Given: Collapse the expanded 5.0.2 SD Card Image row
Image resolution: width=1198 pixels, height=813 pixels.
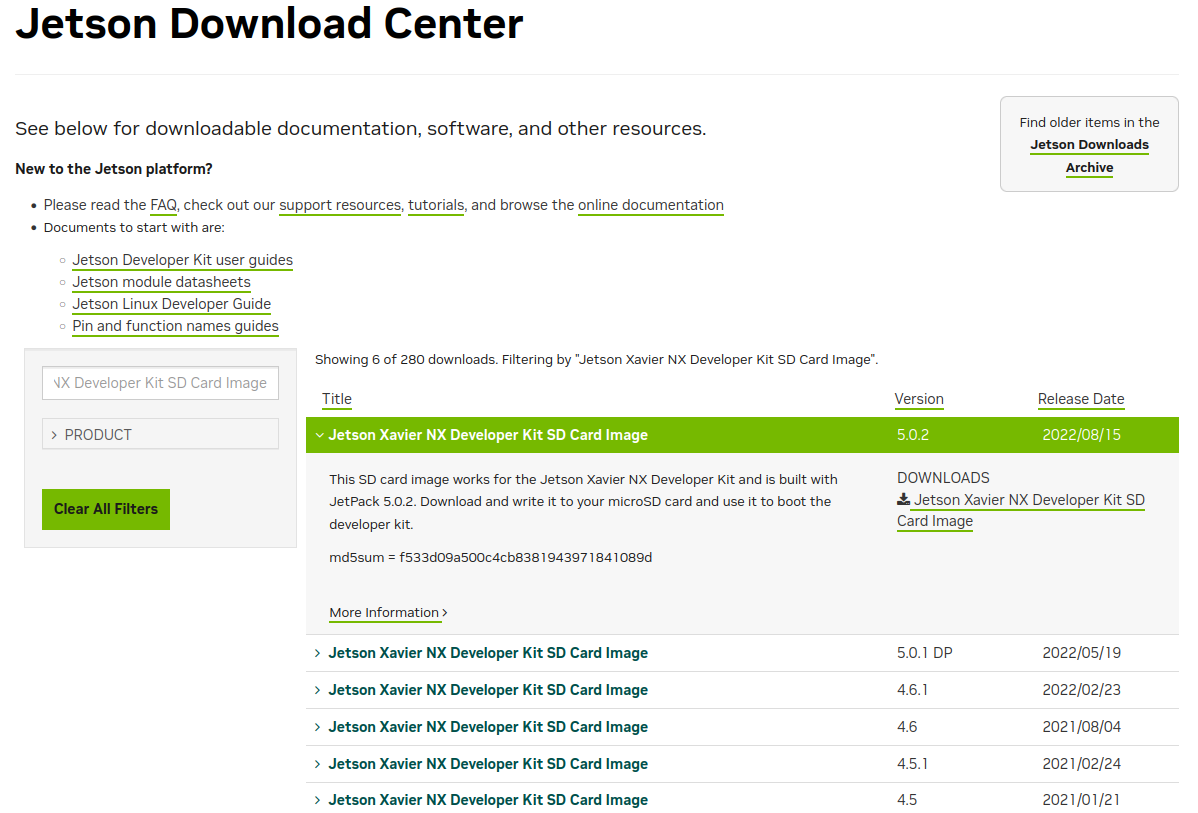Looking at the screenshot, I should pos(487,435).
